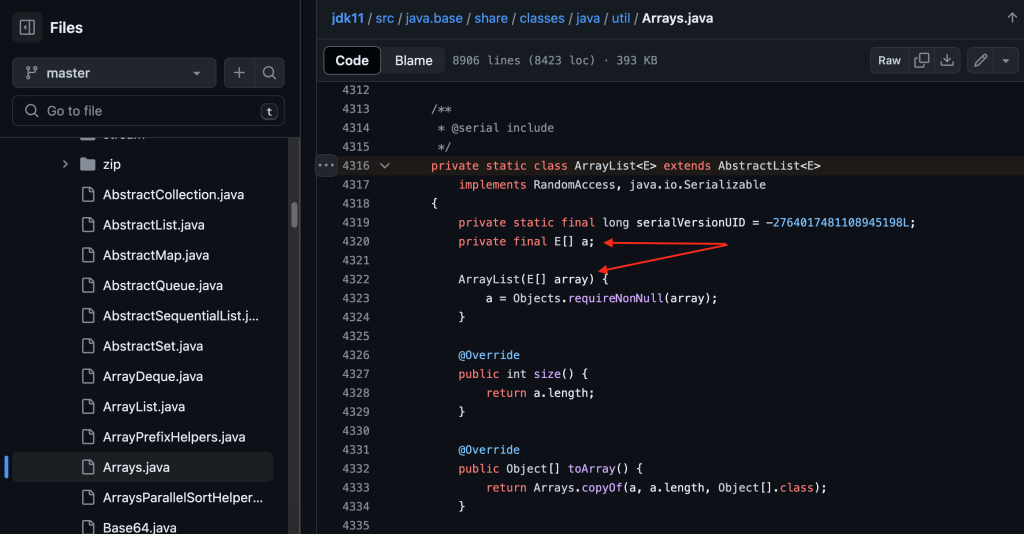Open the zip folder

point(112,165)
